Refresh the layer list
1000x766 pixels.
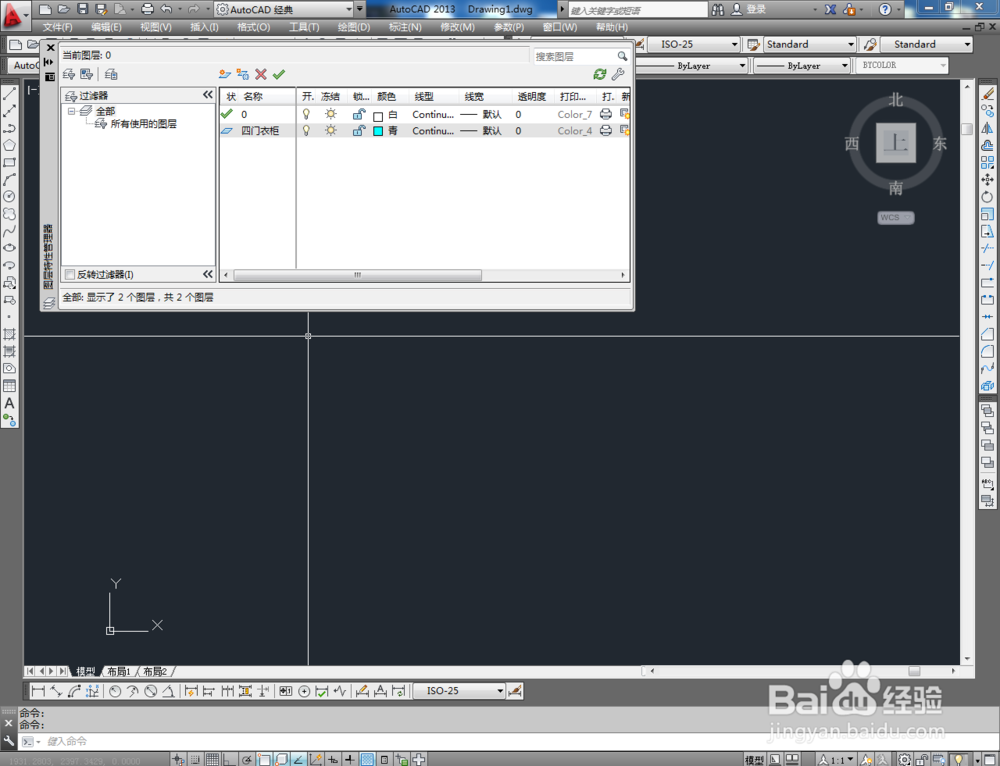(599, 75)
